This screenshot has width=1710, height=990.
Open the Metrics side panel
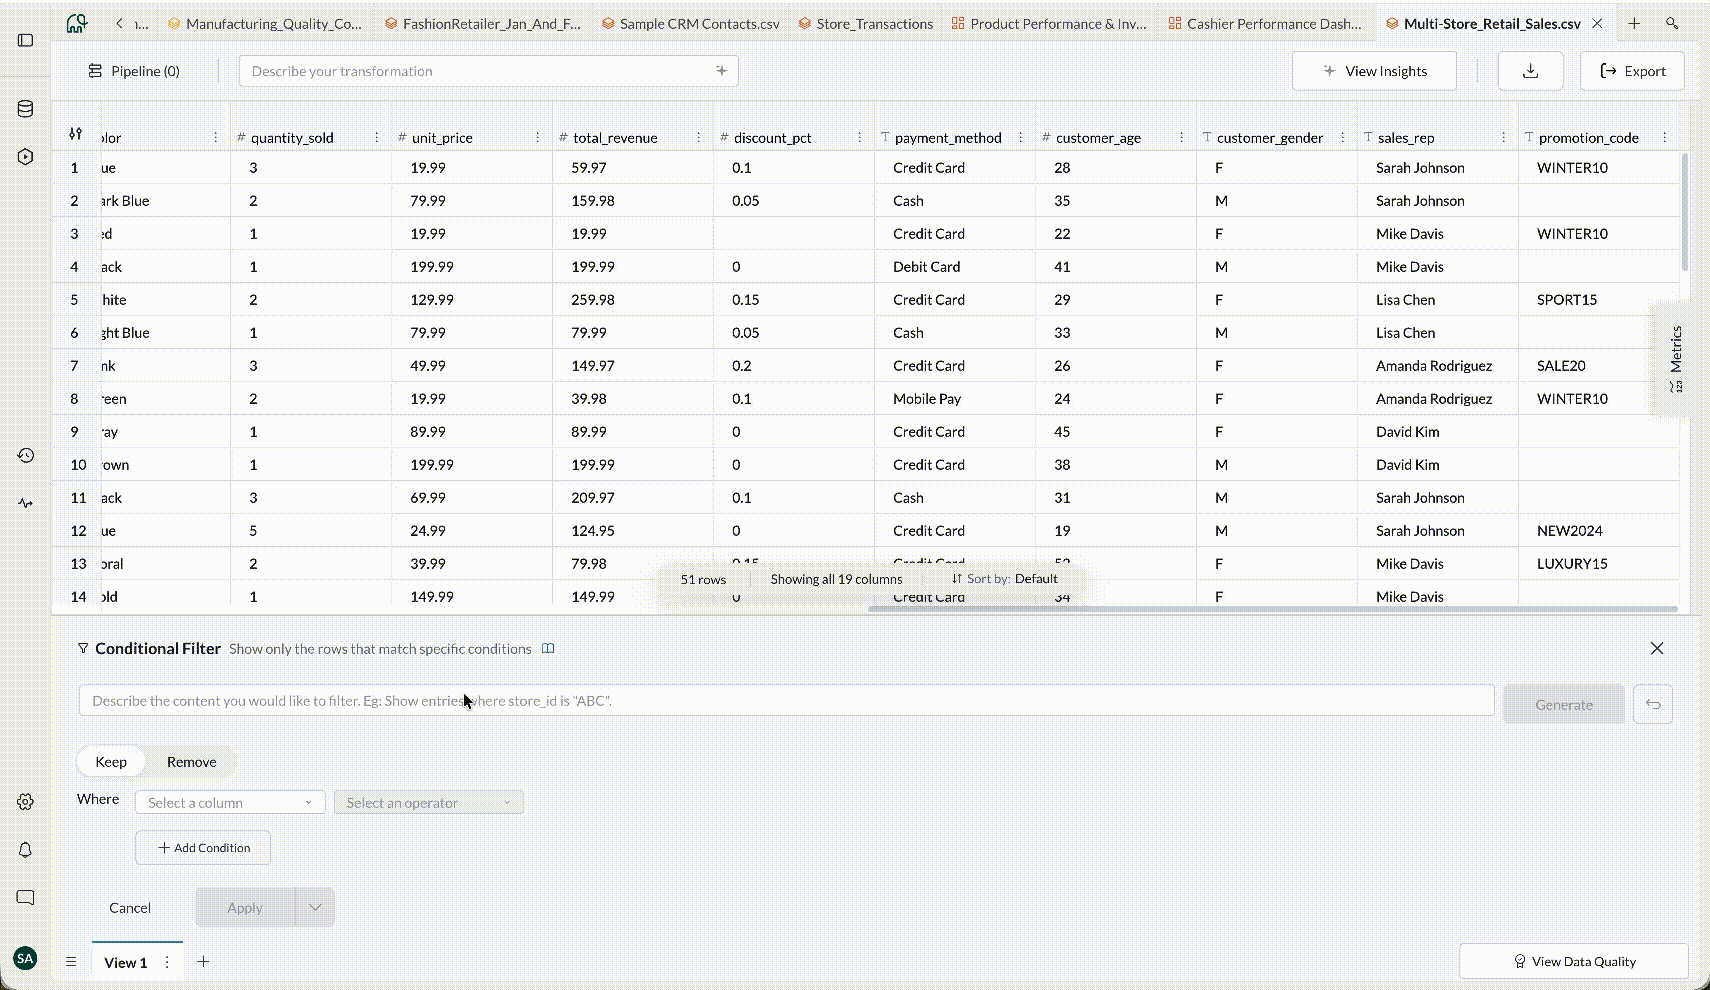pos(1676,358)
